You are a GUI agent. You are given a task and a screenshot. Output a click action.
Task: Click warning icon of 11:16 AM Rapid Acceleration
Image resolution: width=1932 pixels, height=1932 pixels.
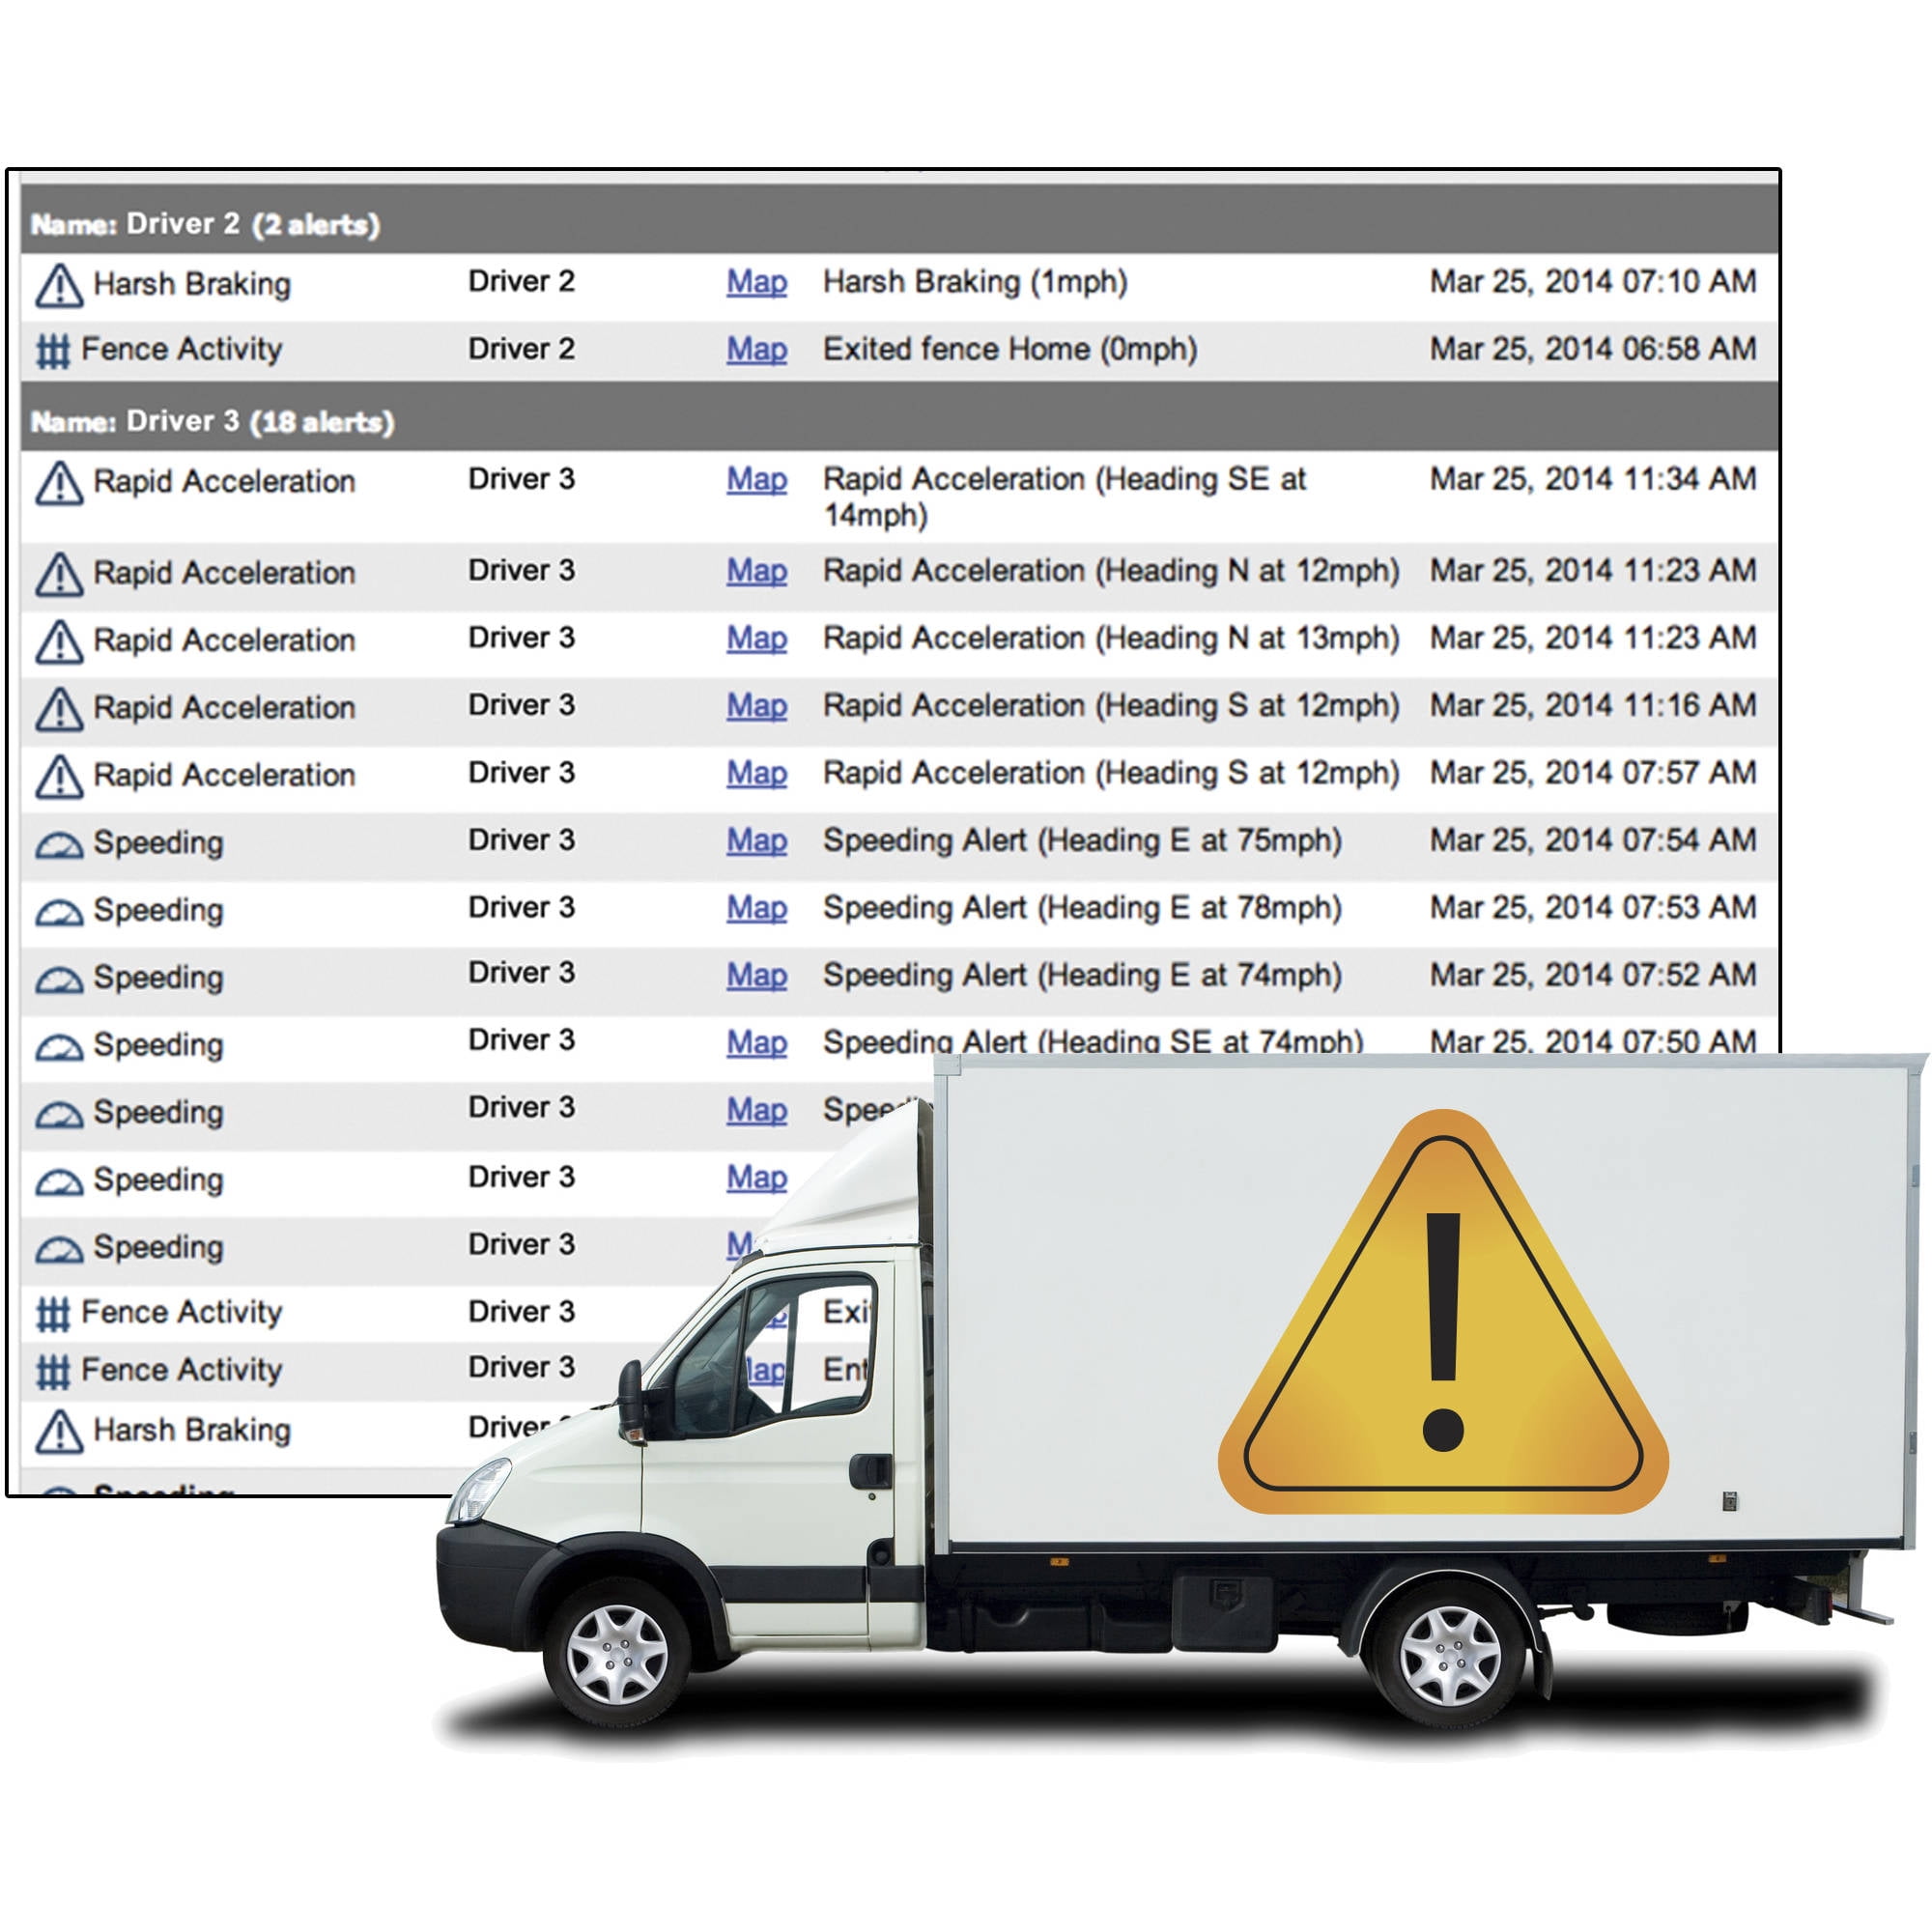tap(59, 708)
